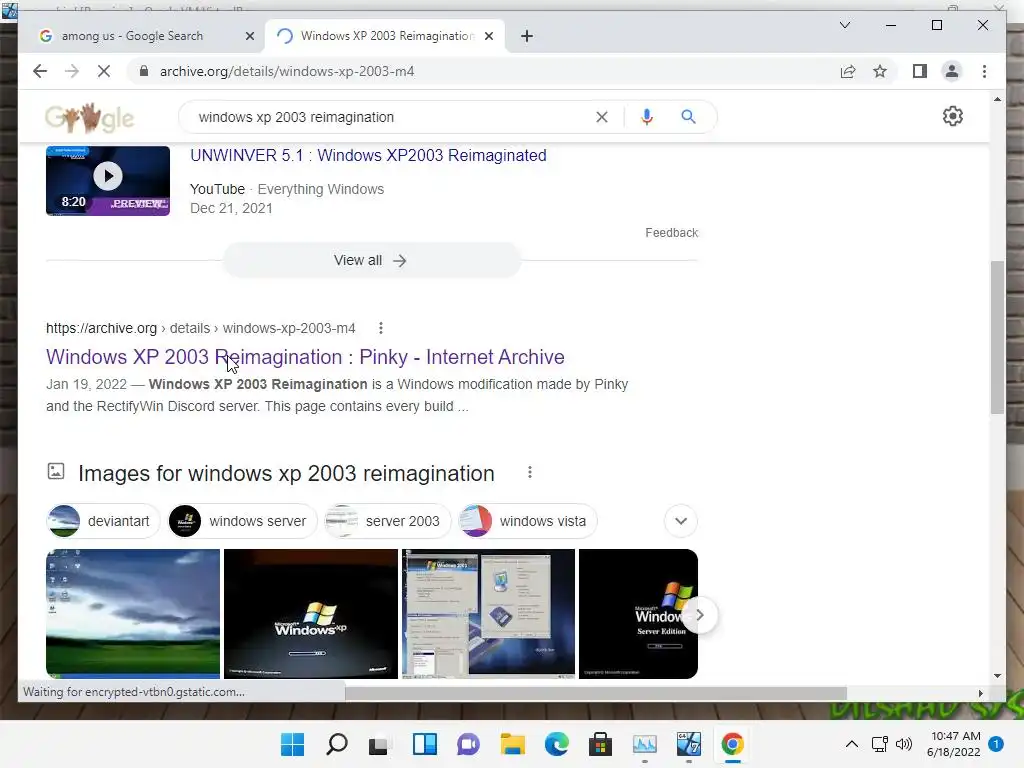Open Windows Start menu

click(x=292, y=744)
